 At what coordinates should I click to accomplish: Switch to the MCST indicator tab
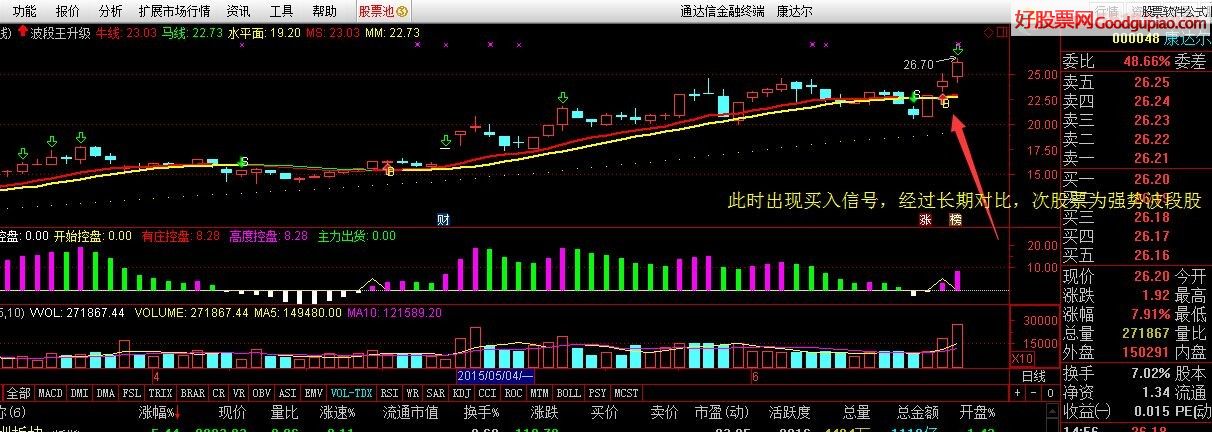(x=627, y=393)
